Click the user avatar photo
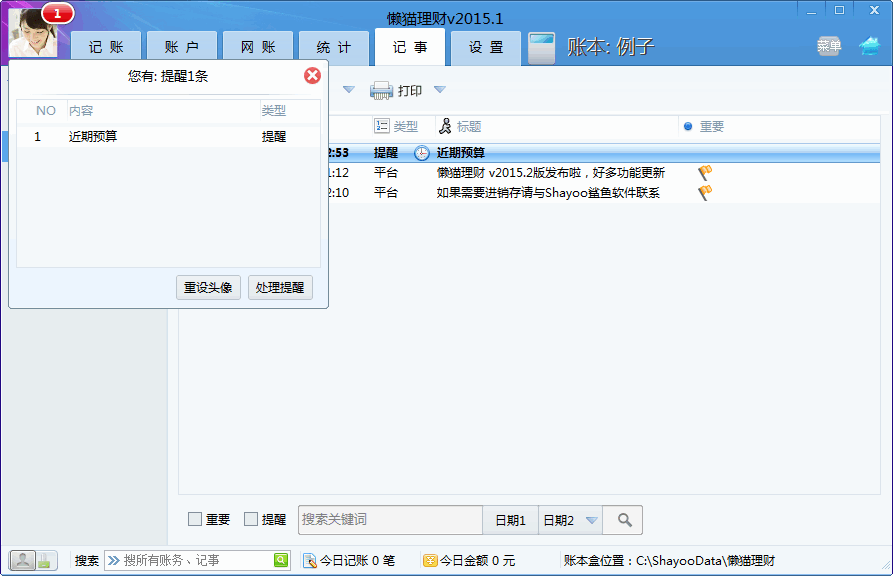Viewport: 893px width, 576px height. (32, 32)
